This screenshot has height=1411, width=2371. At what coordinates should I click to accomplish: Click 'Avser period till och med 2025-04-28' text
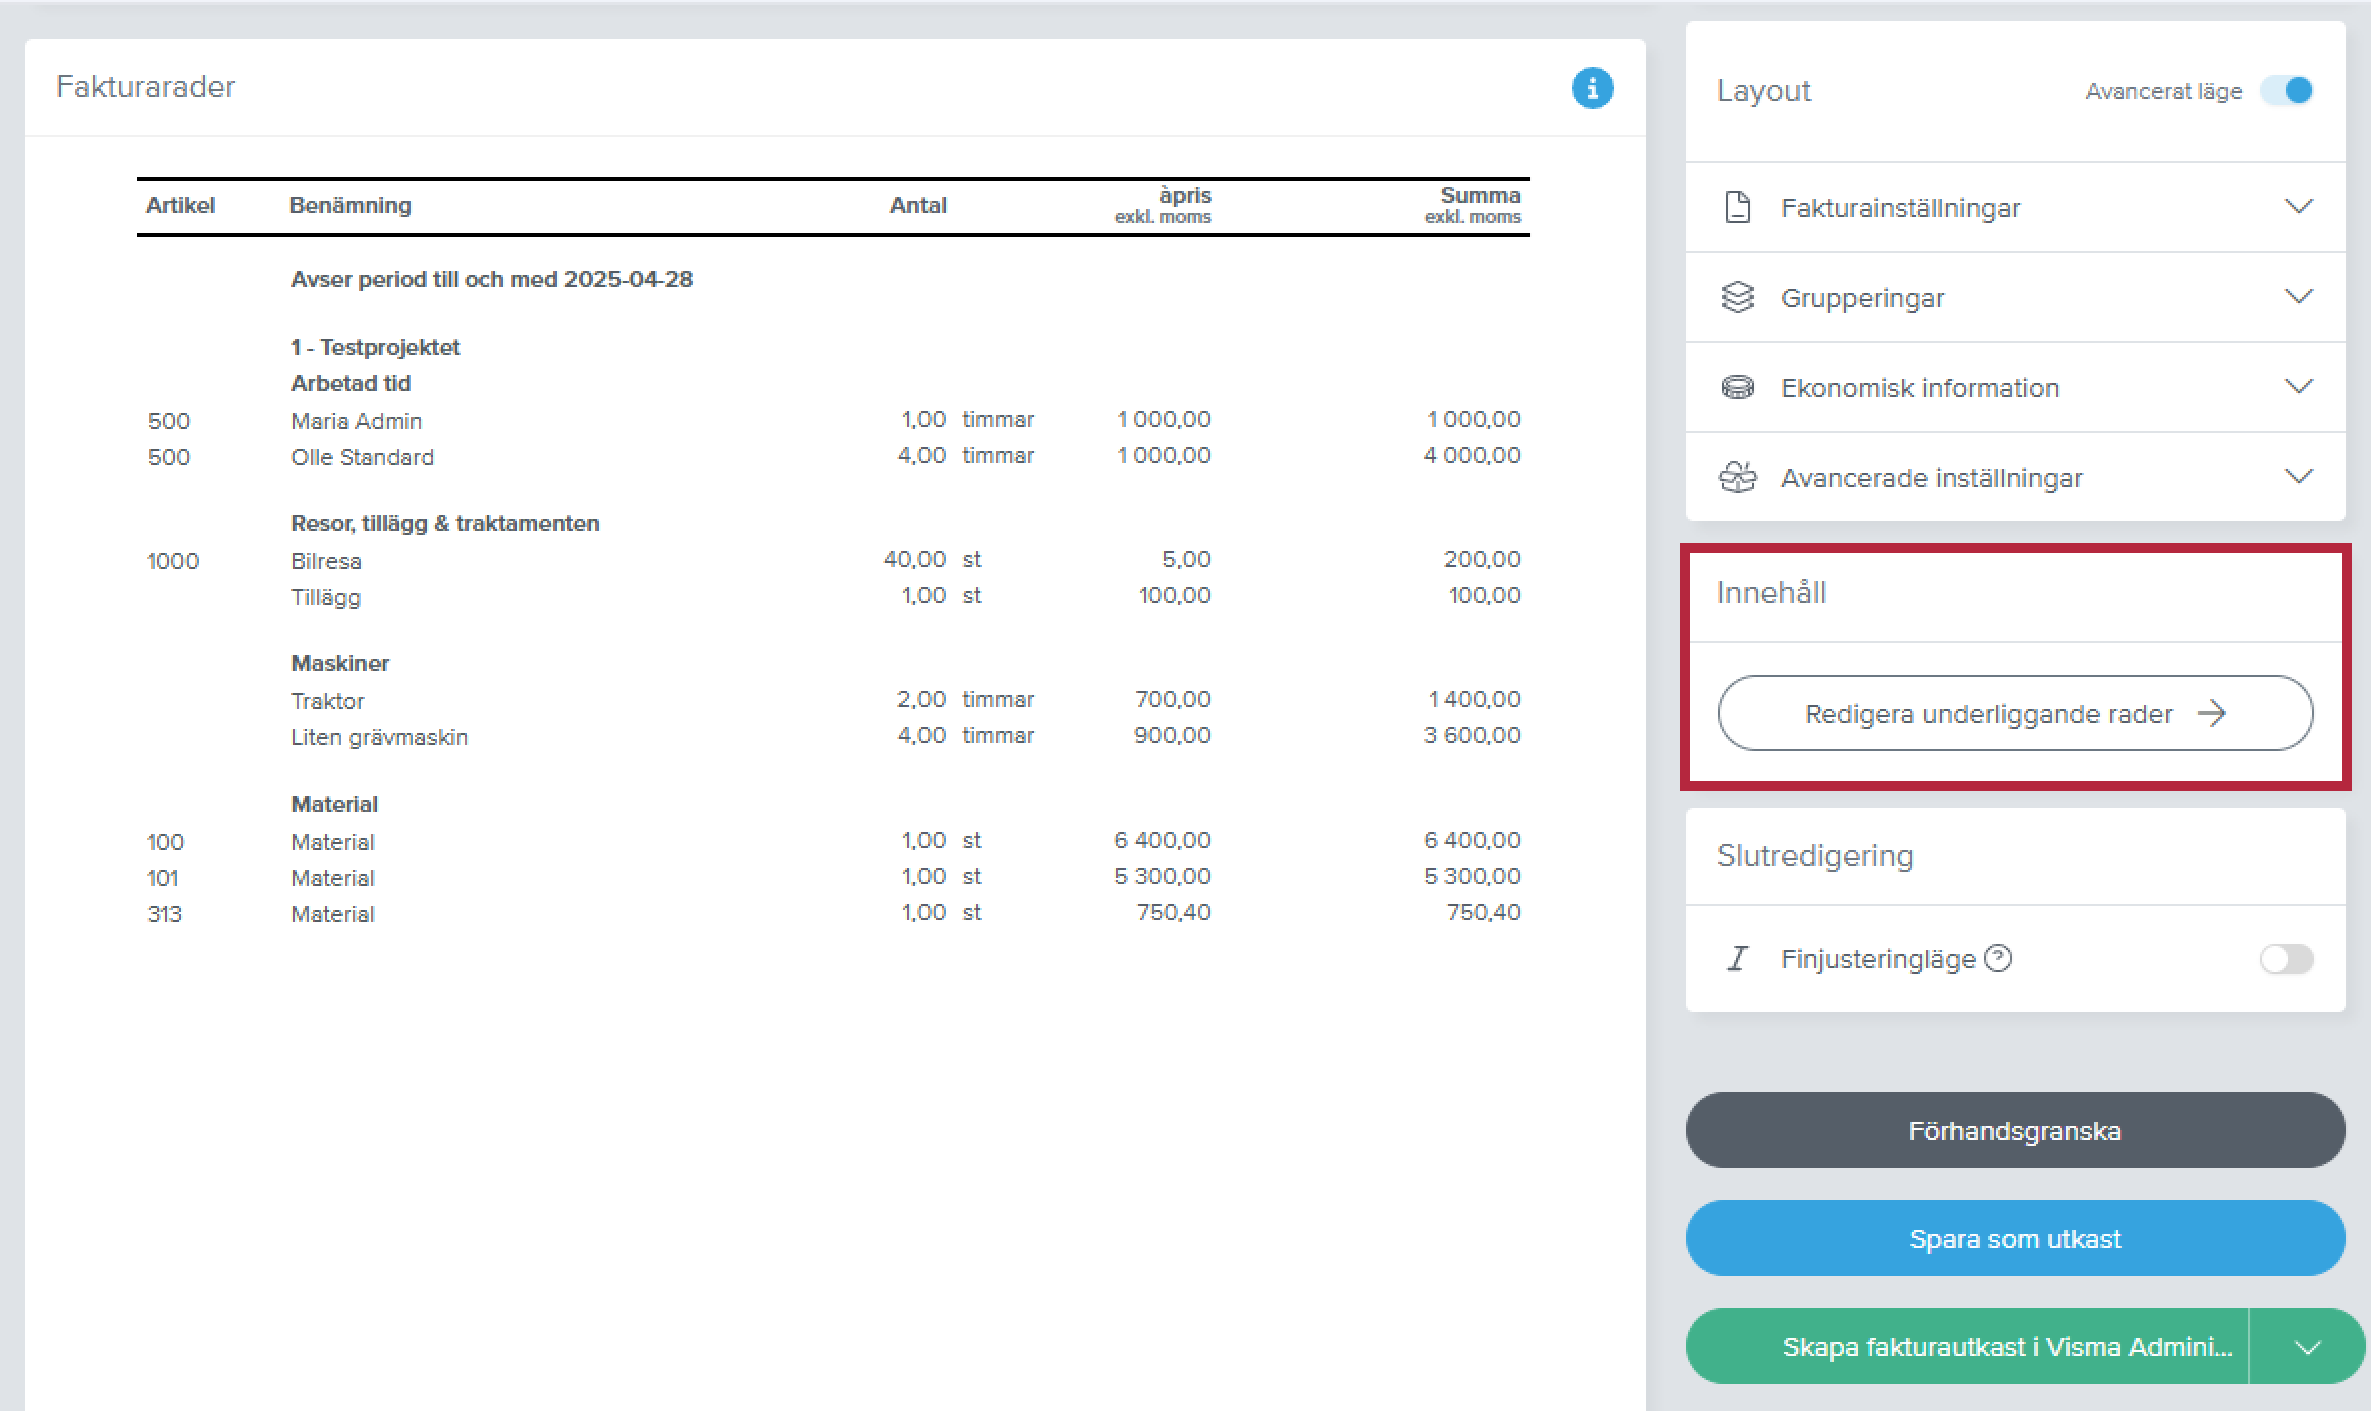[x=492, y=279]
